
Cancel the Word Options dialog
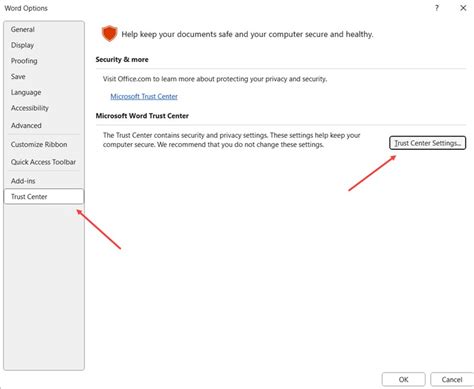point(452,379)
